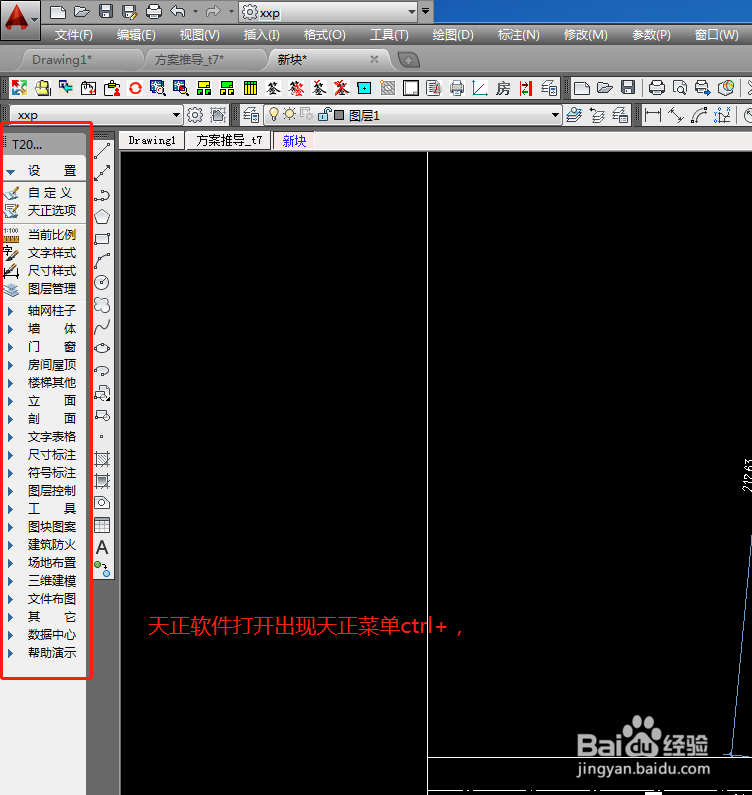This screenshot has height=795, width=752.
Task: Click the Linear dimension icon
Action: tap(653, 115)
